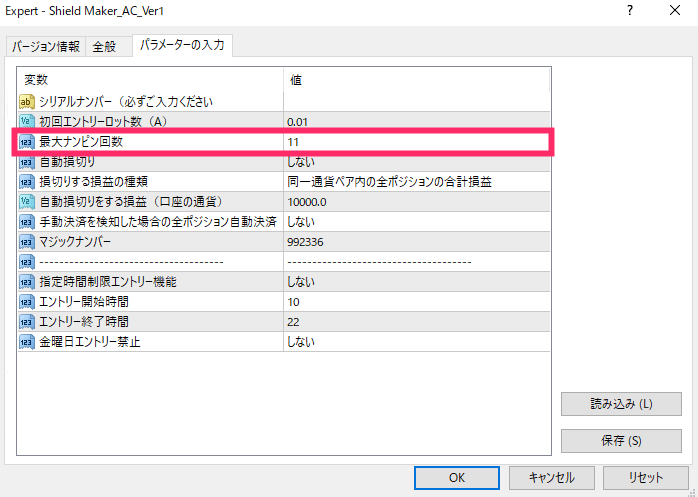Screen dimensions: 698x497
Task: Click the リセット button
Action: pyautogui.click(x=645, y=477)
